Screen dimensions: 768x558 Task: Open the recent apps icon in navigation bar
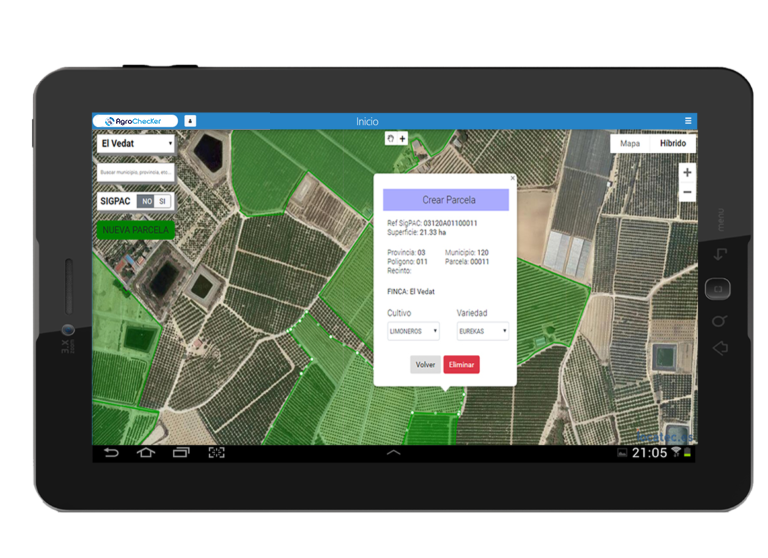[x=181, y=453]
